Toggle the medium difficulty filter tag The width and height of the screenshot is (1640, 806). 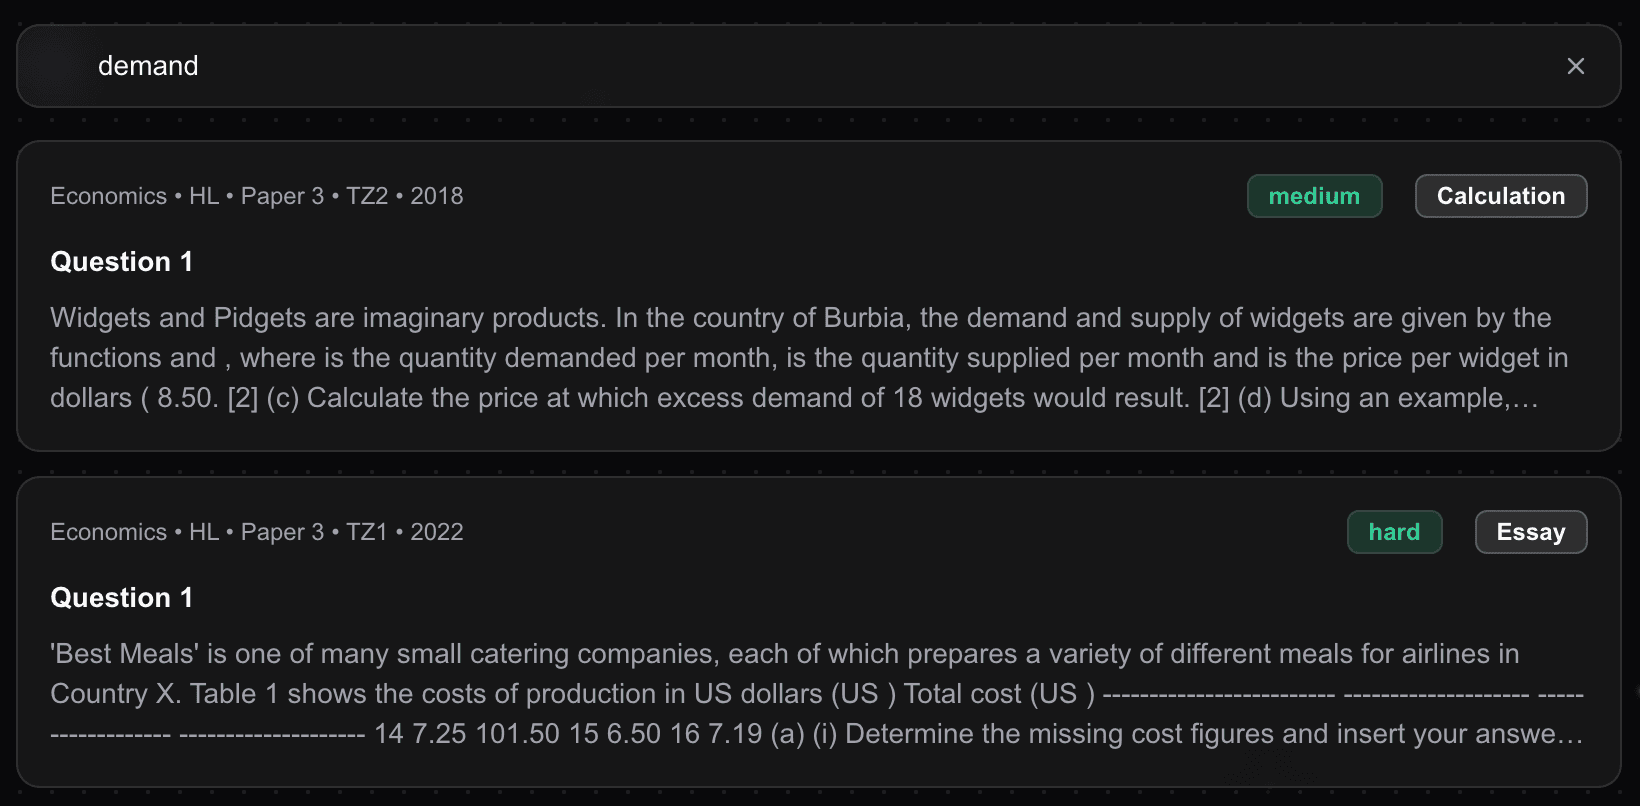point(1314,196)
